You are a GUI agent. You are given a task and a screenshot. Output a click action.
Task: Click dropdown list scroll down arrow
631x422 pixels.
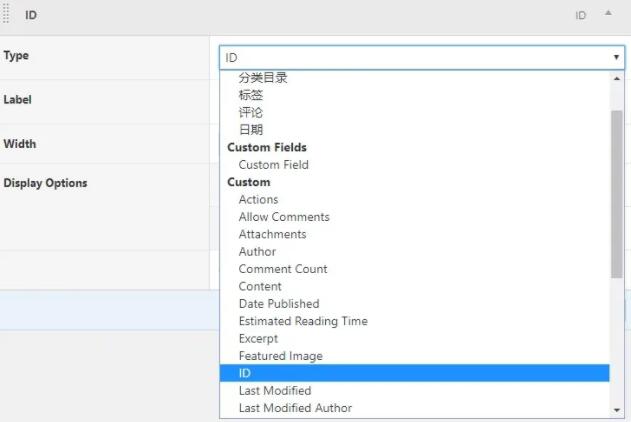point(617,410)
